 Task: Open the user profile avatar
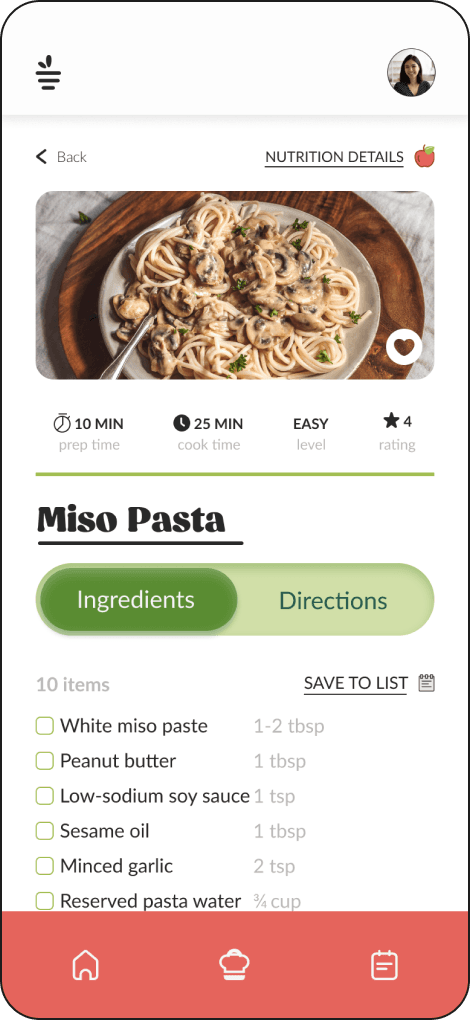411,72
